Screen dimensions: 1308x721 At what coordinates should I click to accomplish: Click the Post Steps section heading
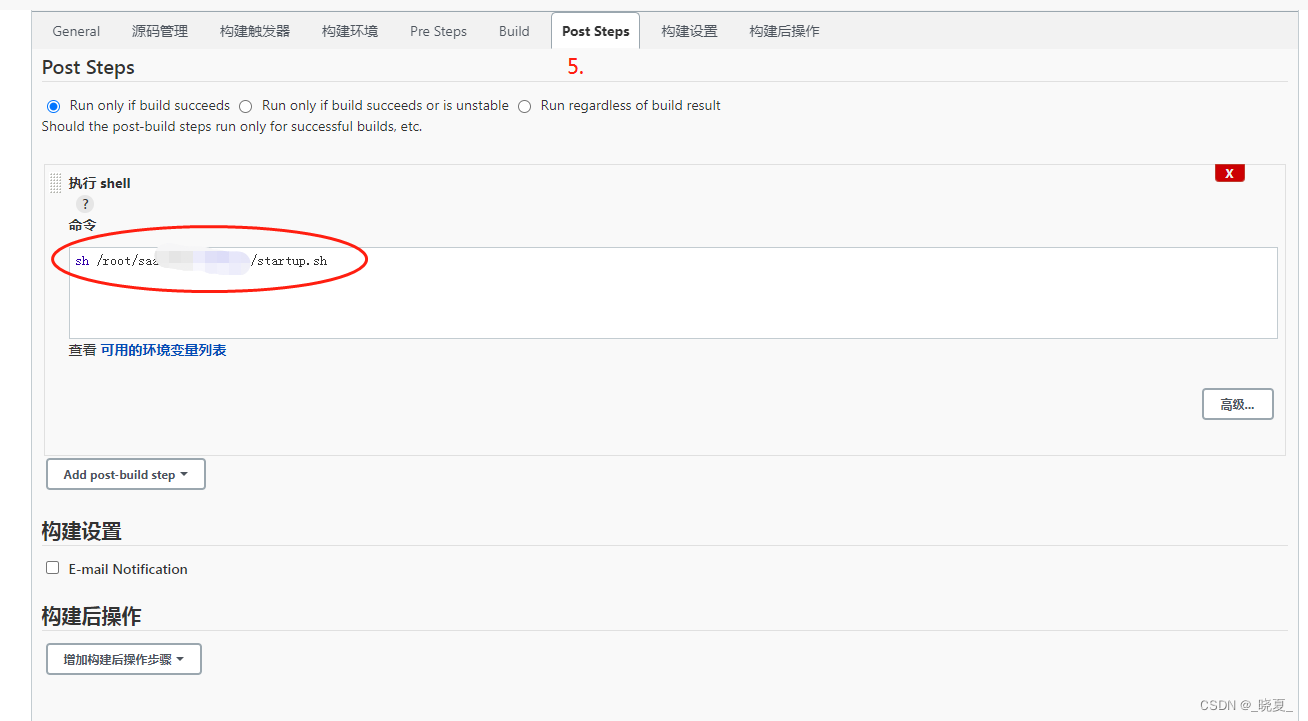[88, 67]
